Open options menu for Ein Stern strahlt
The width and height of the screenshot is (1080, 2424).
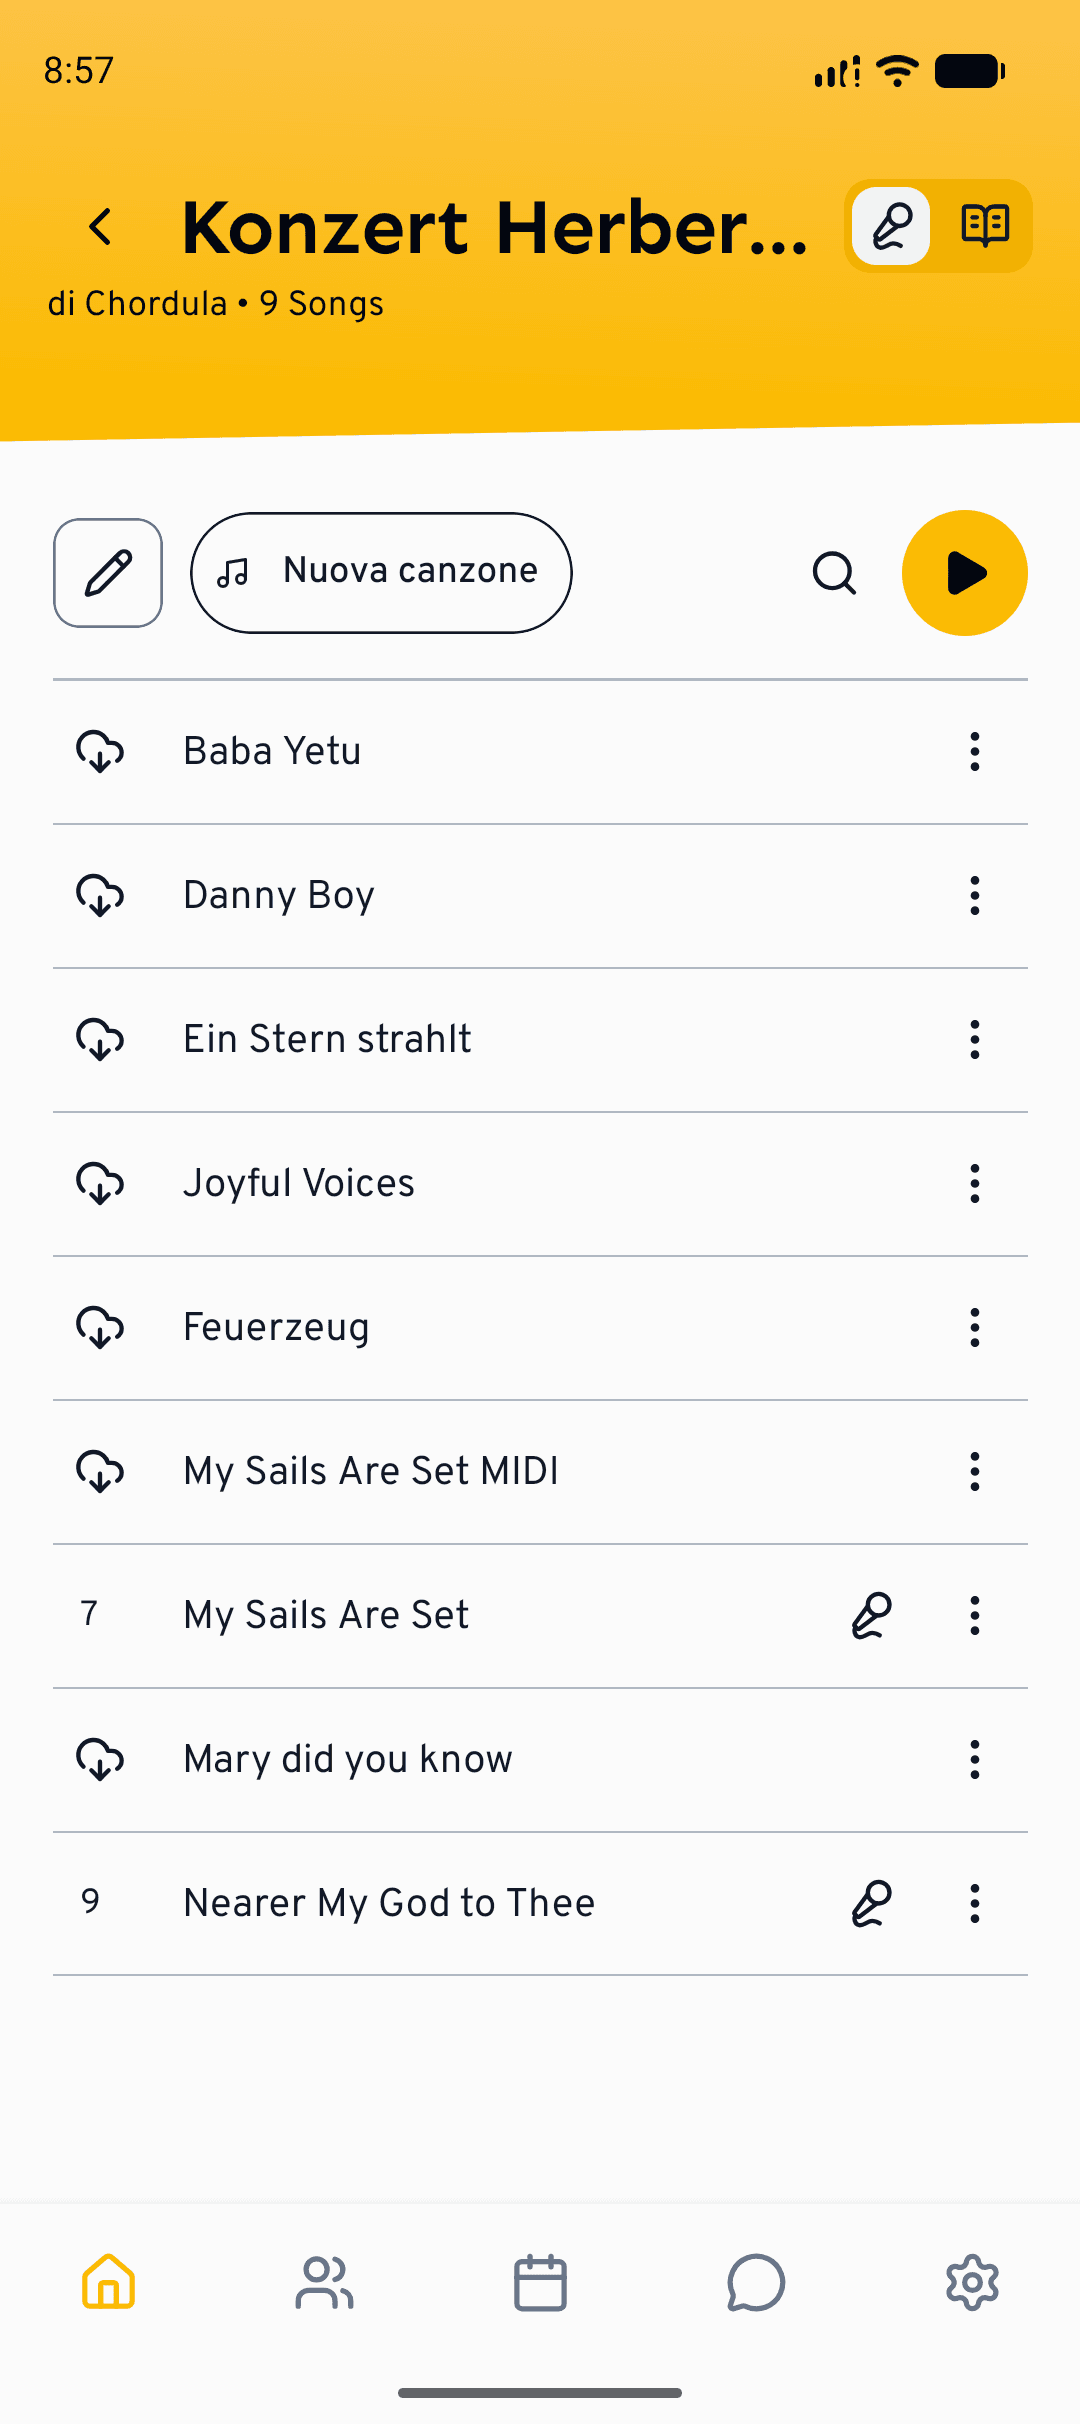pos(975,1040)
